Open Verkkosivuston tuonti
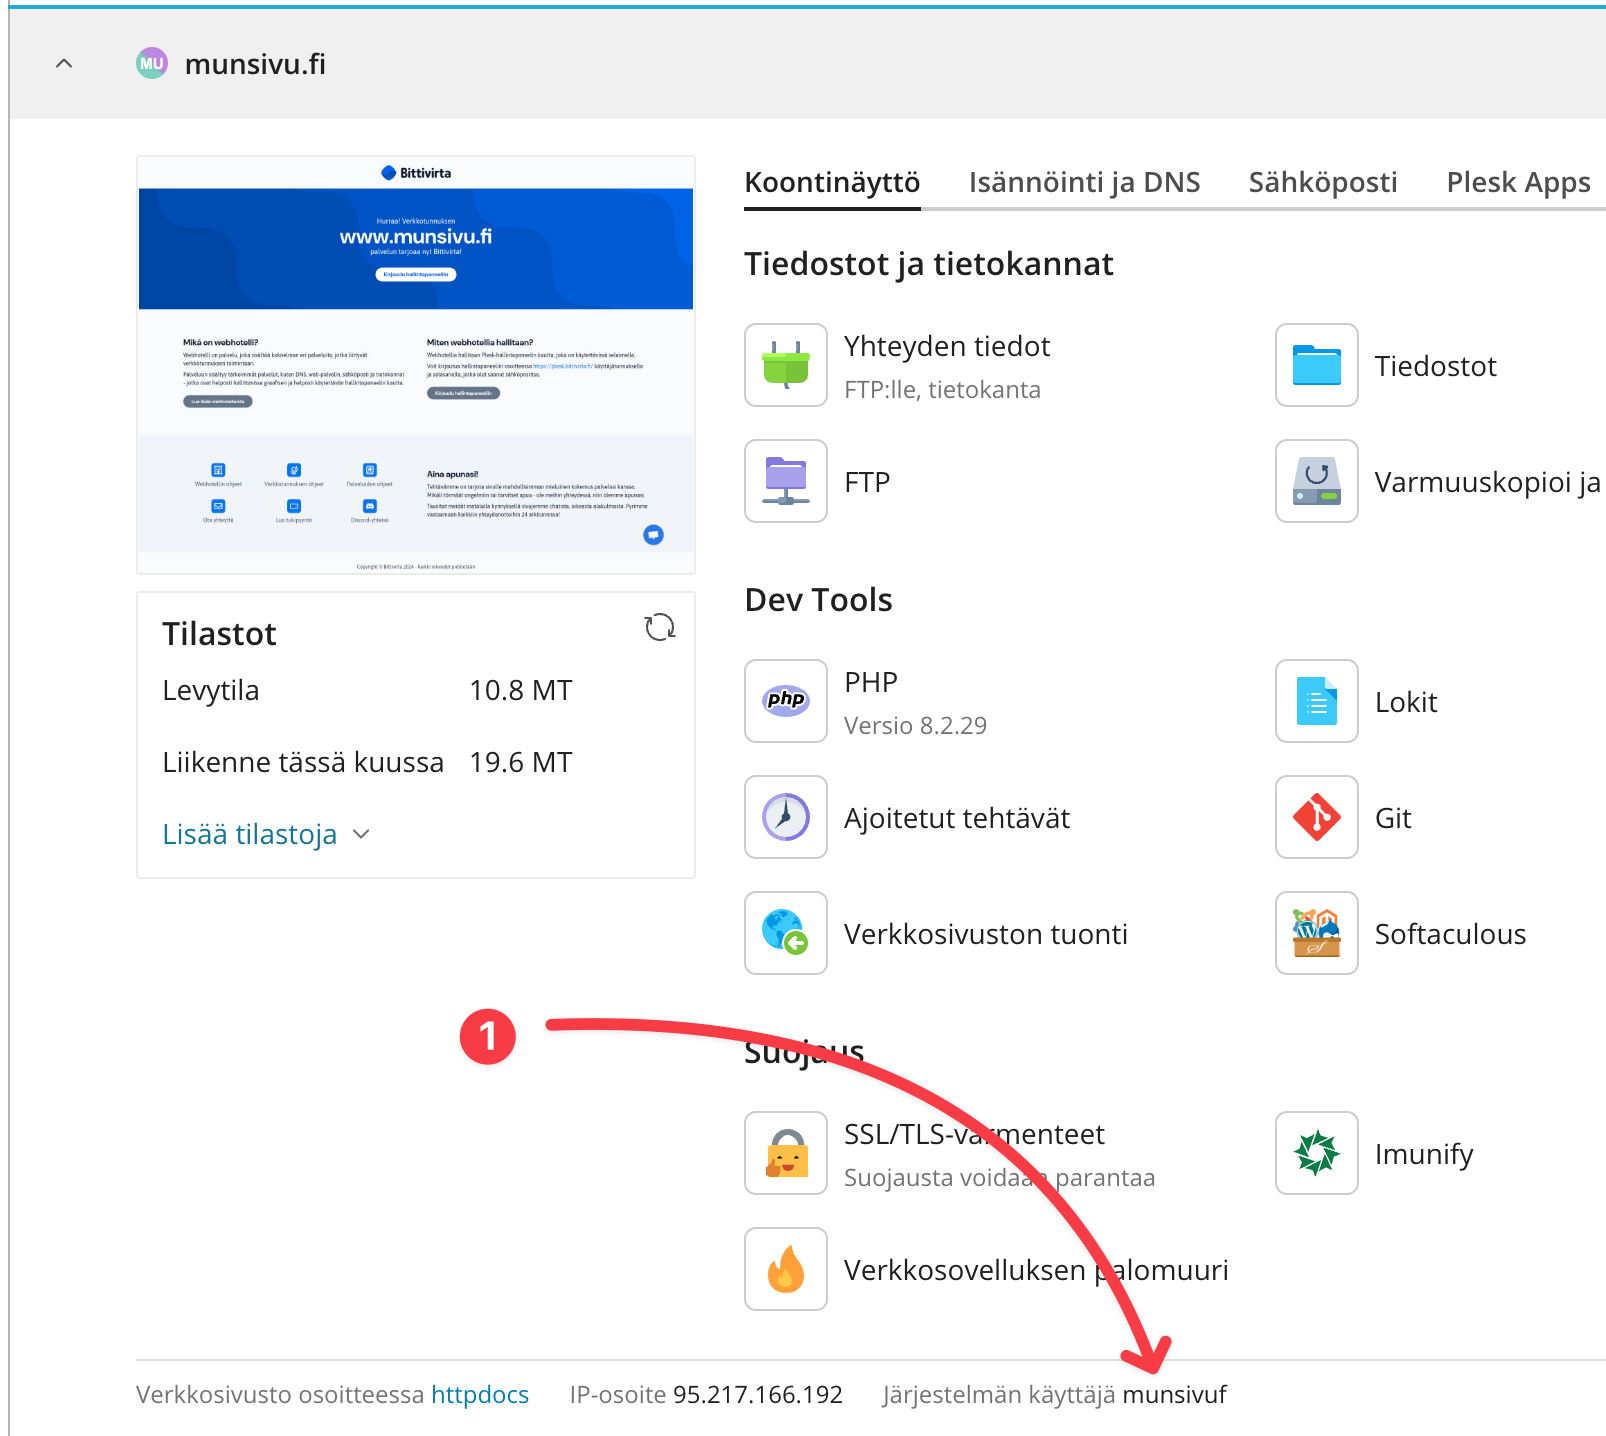This screenshot has height=1436, width=1606. click(985, 934)
